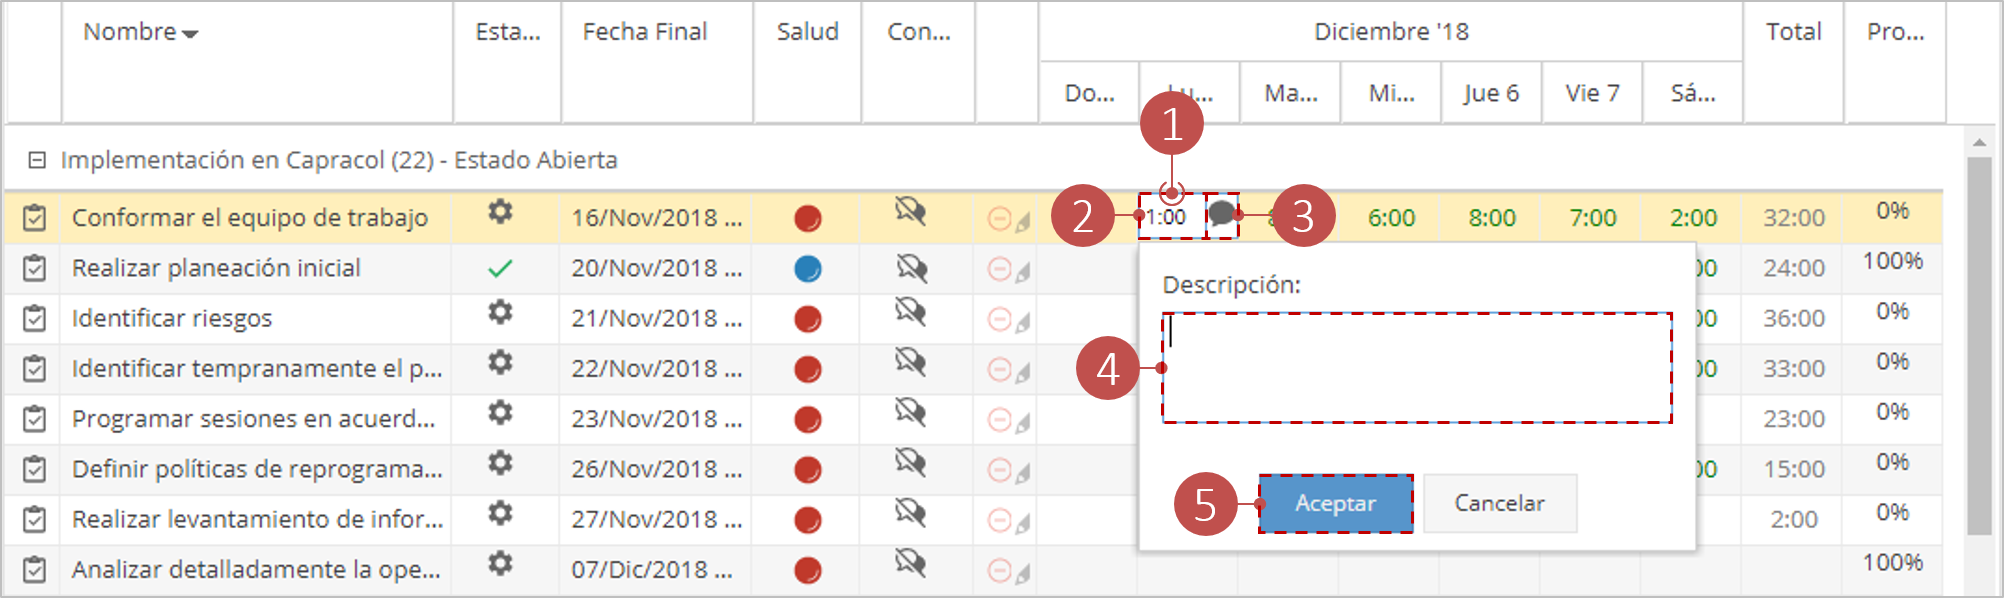This screenshot has height=598, width=2004.
Task: Select the Jue 6 day column header
Action: click(1491, 93)
